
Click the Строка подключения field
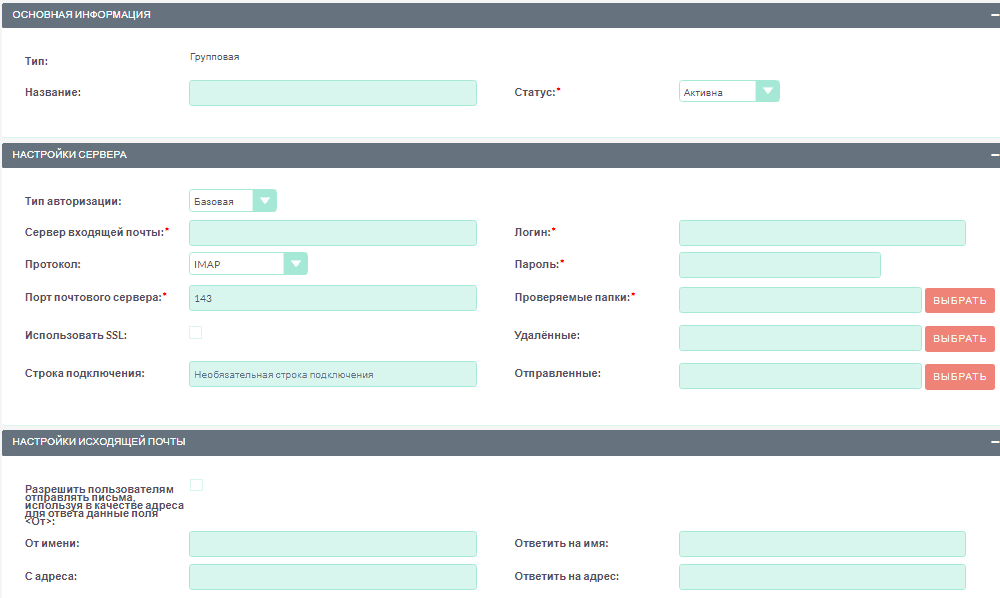click(x=332, y=374)
